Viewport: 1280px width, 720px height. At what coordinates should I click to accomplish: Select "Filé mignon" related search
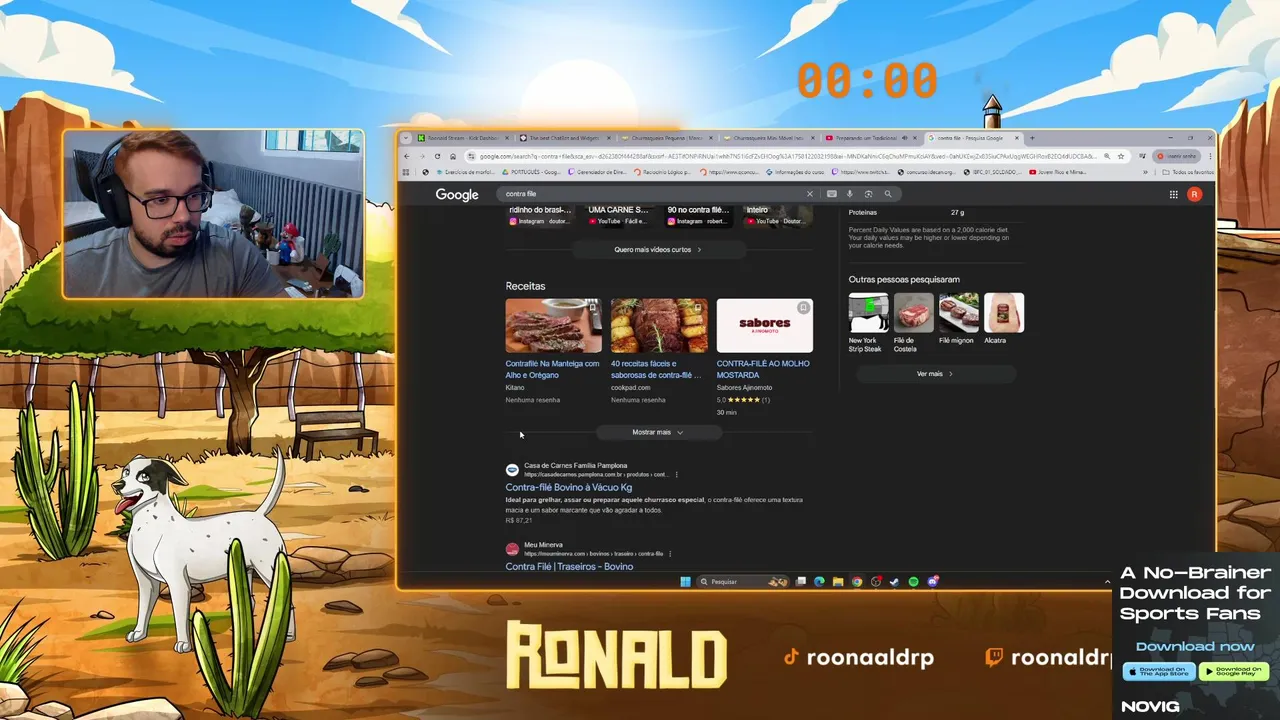958,319
